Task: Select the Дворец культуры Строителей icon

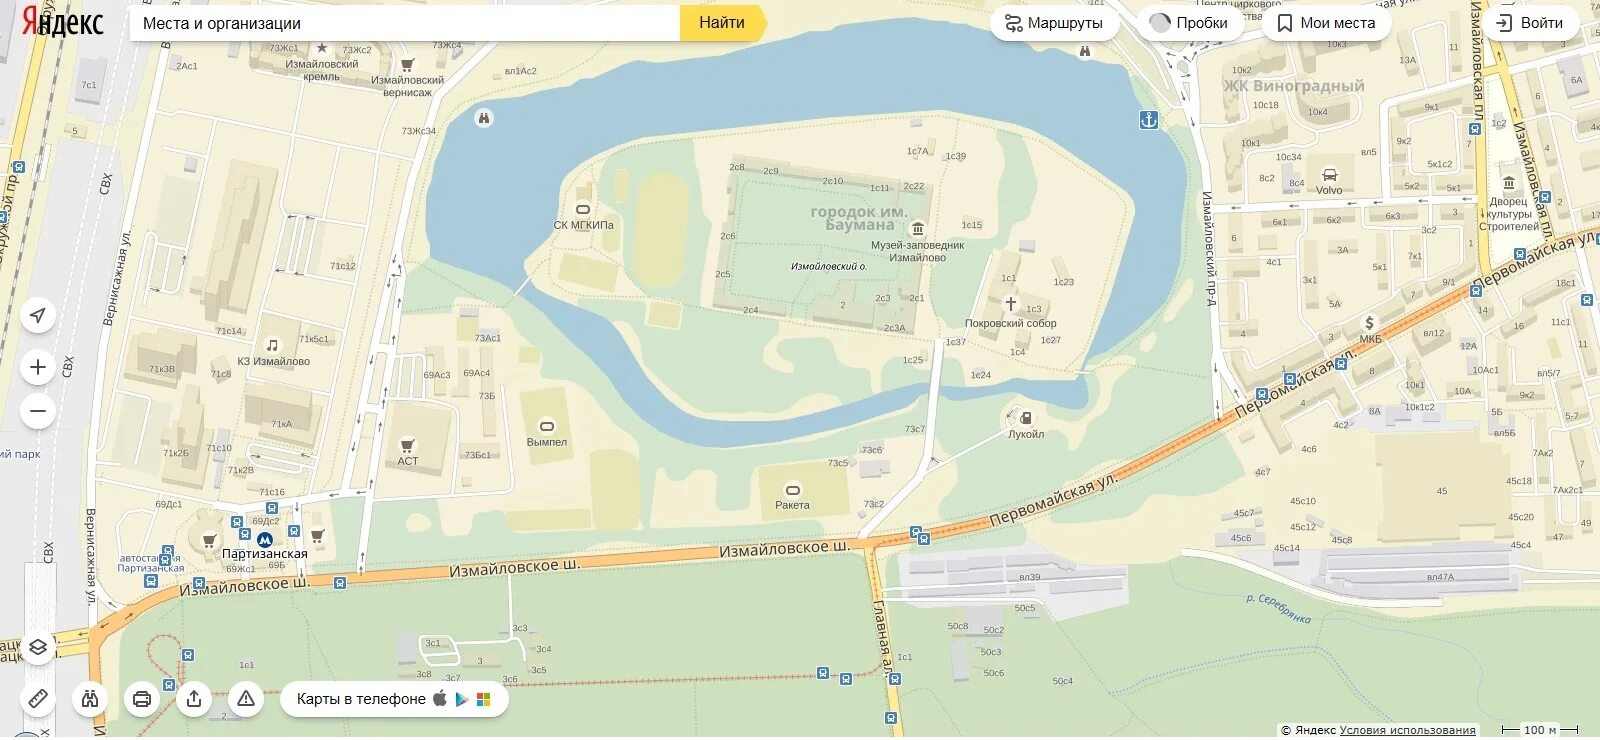Action: point(1509,183)
